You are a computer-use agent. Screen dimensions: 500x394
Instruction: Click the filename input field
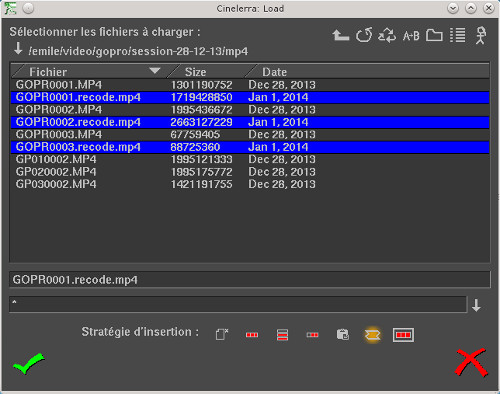250,279
